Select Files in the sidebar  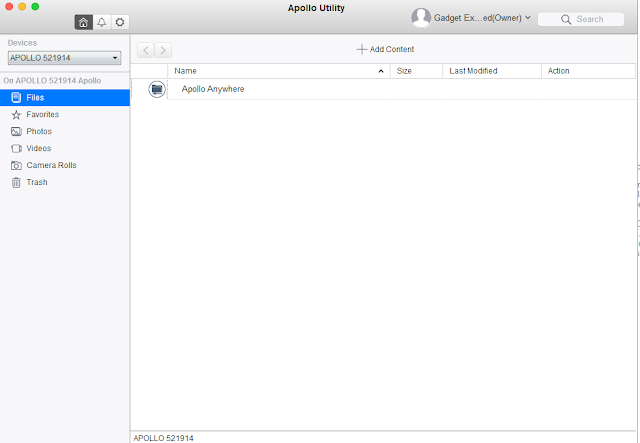(65, 98)
